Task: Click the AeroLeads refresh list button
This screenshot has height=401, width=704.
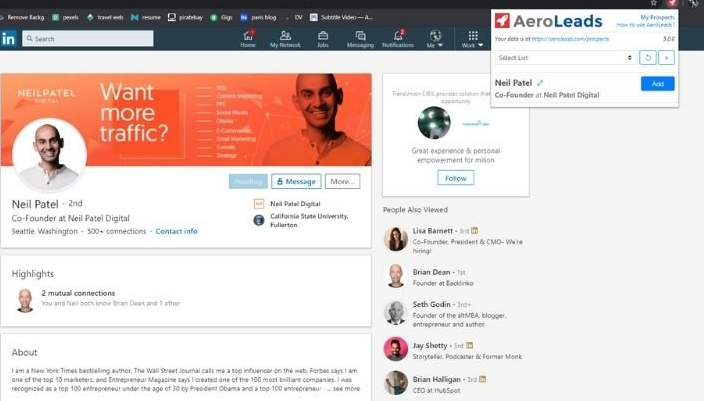Action: [647, 57]
